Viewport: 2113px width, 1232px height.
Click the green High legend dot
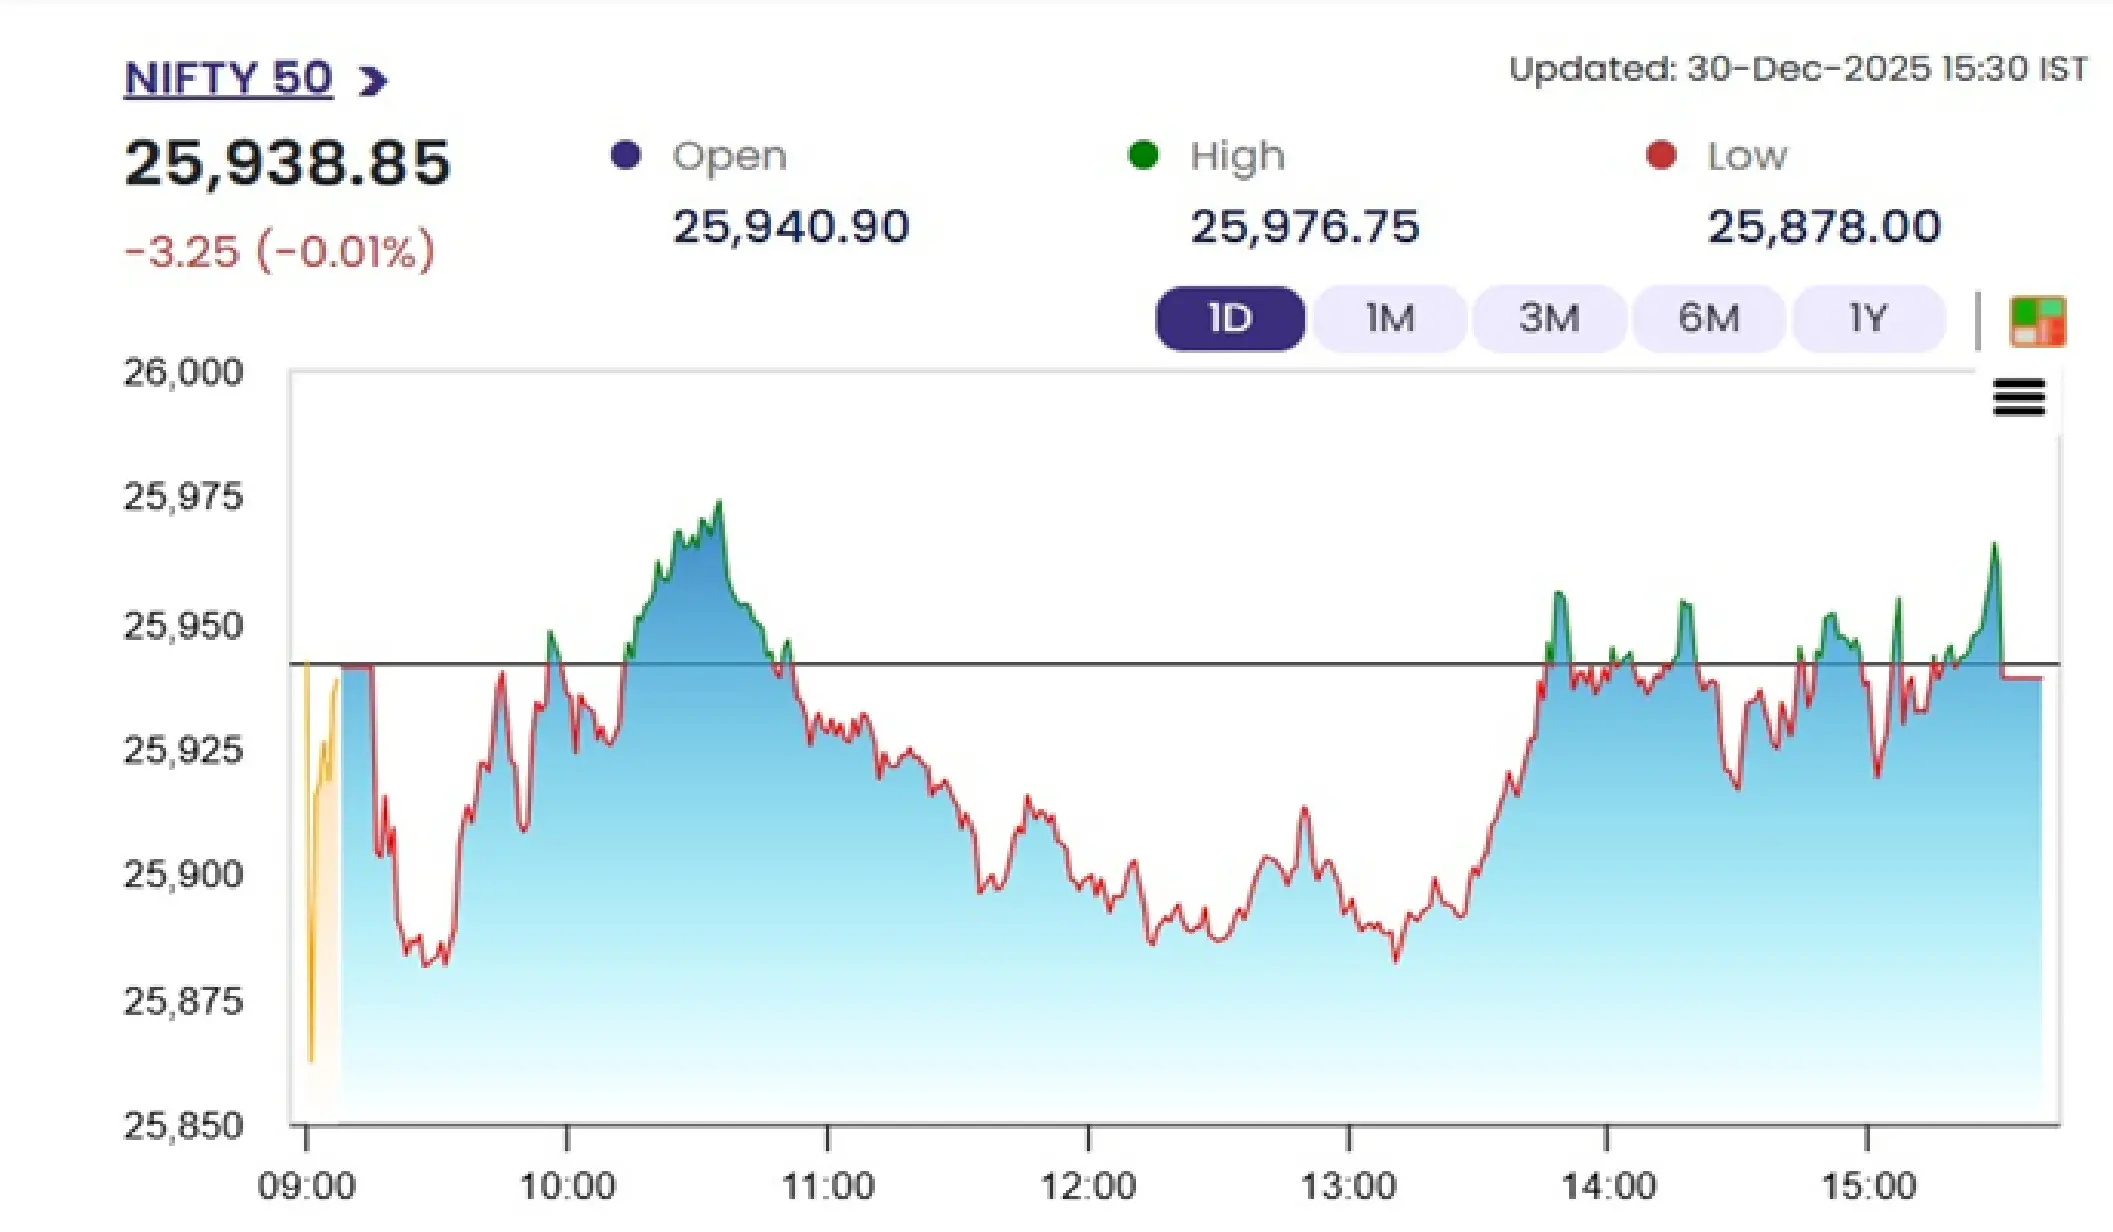(1143, 155)
